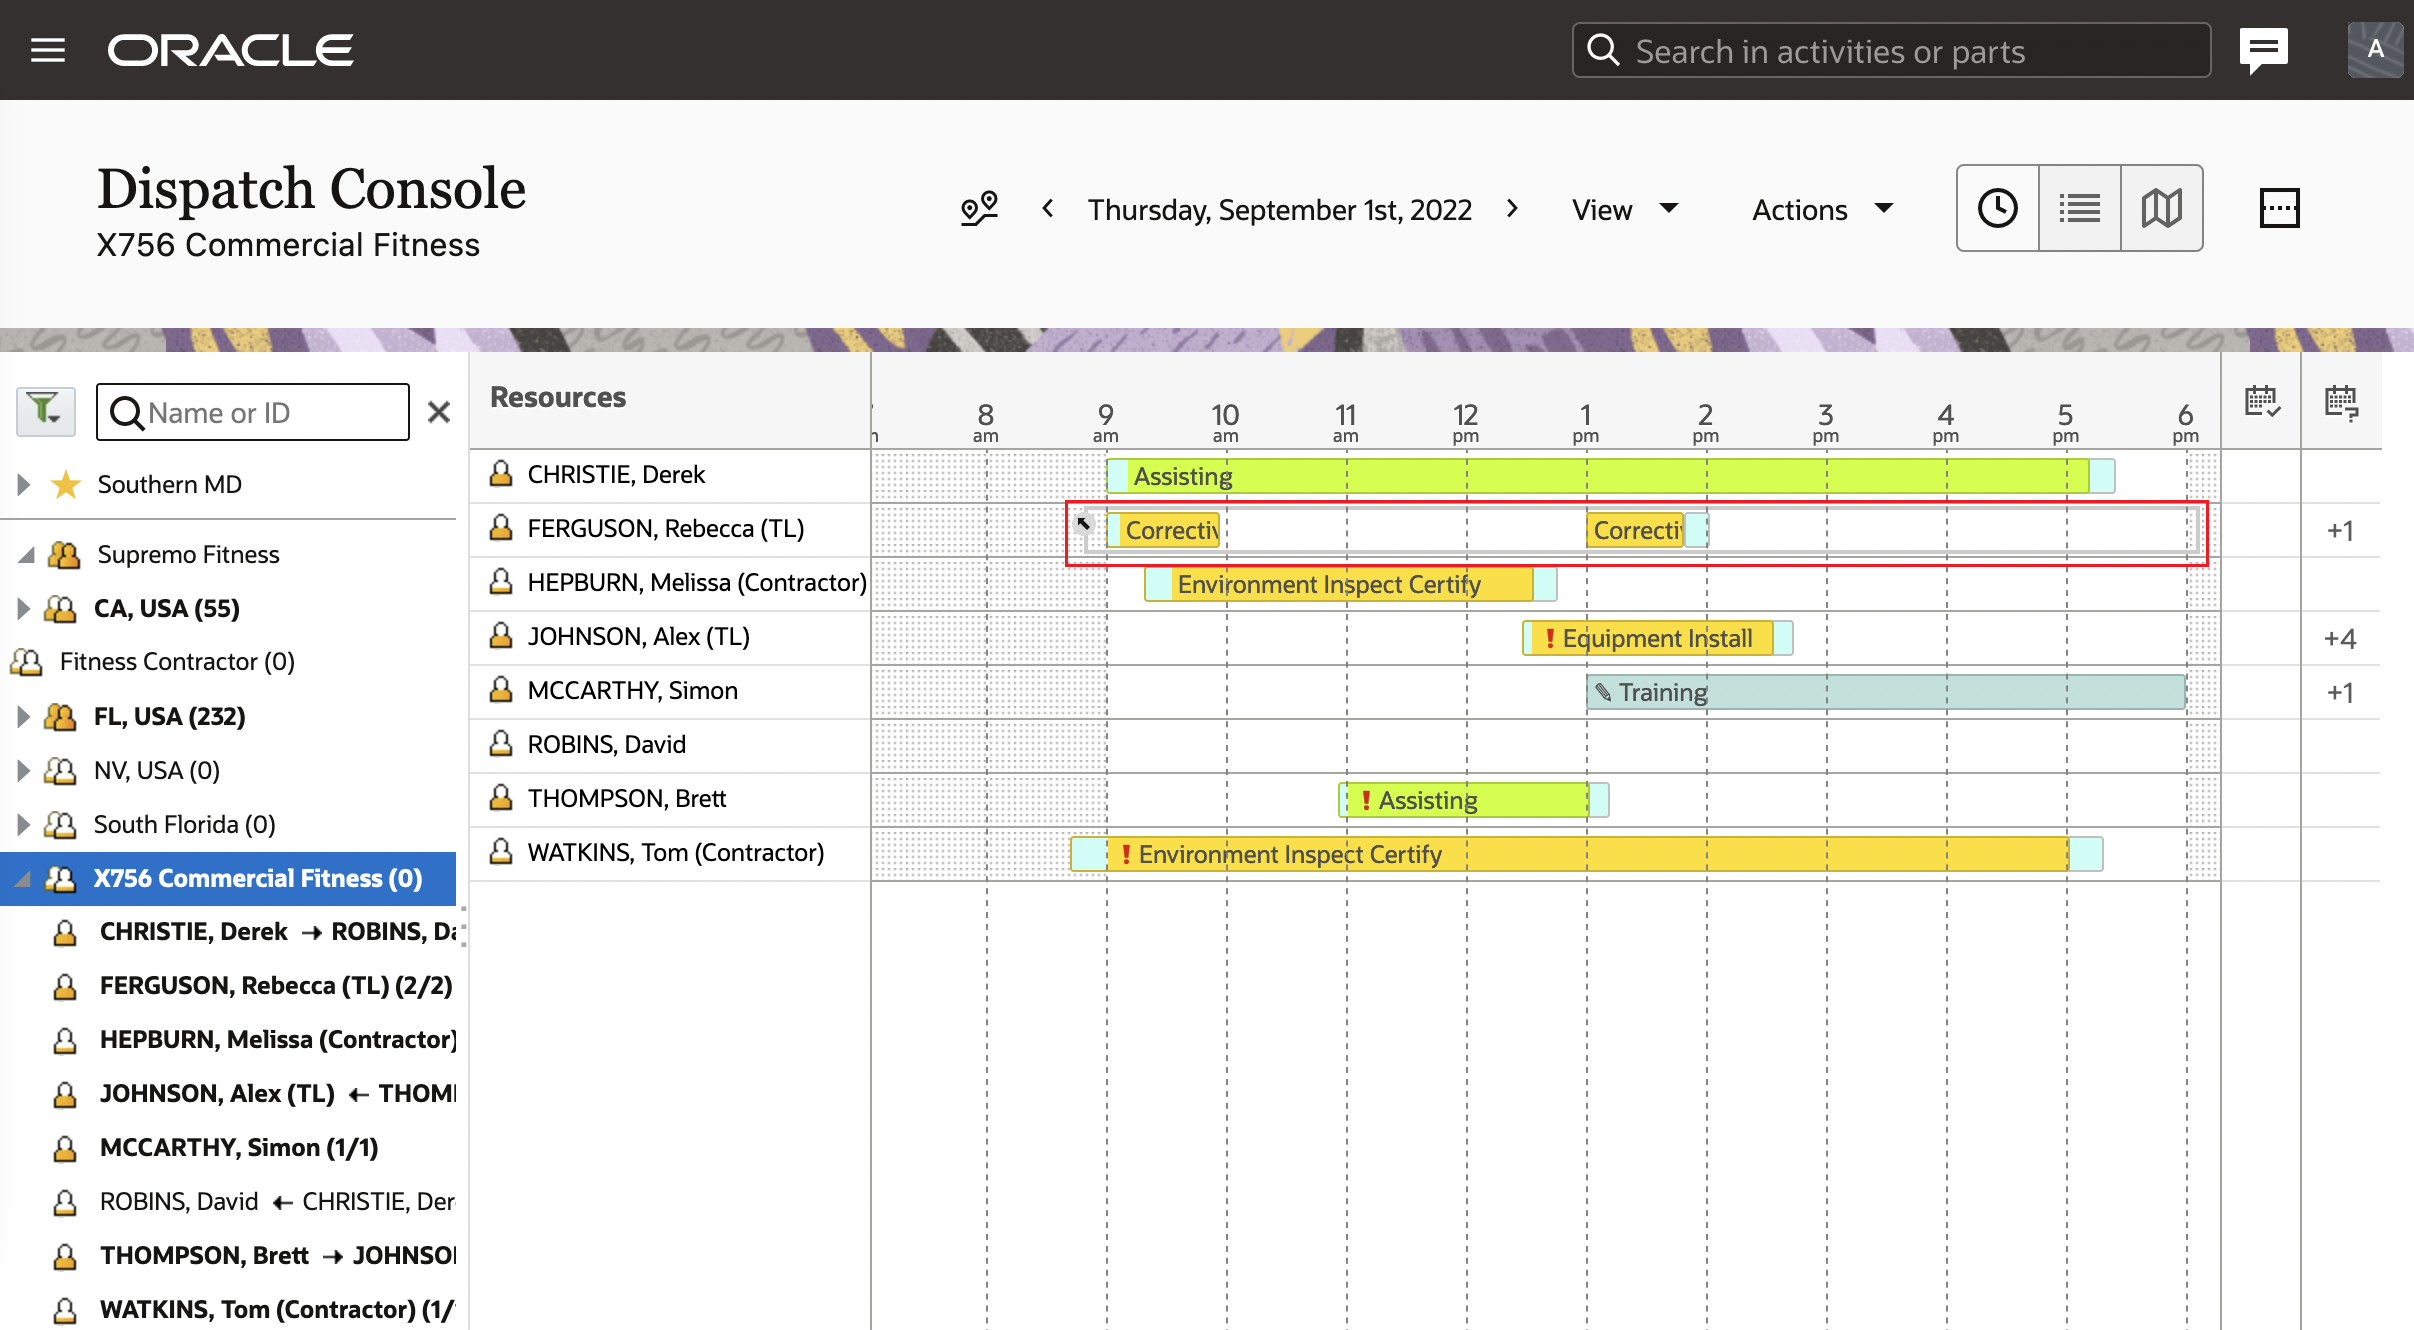Screen dimensions: 2414x1330
Task: Go to next day arrow
Action: [x=1512, y=209]
